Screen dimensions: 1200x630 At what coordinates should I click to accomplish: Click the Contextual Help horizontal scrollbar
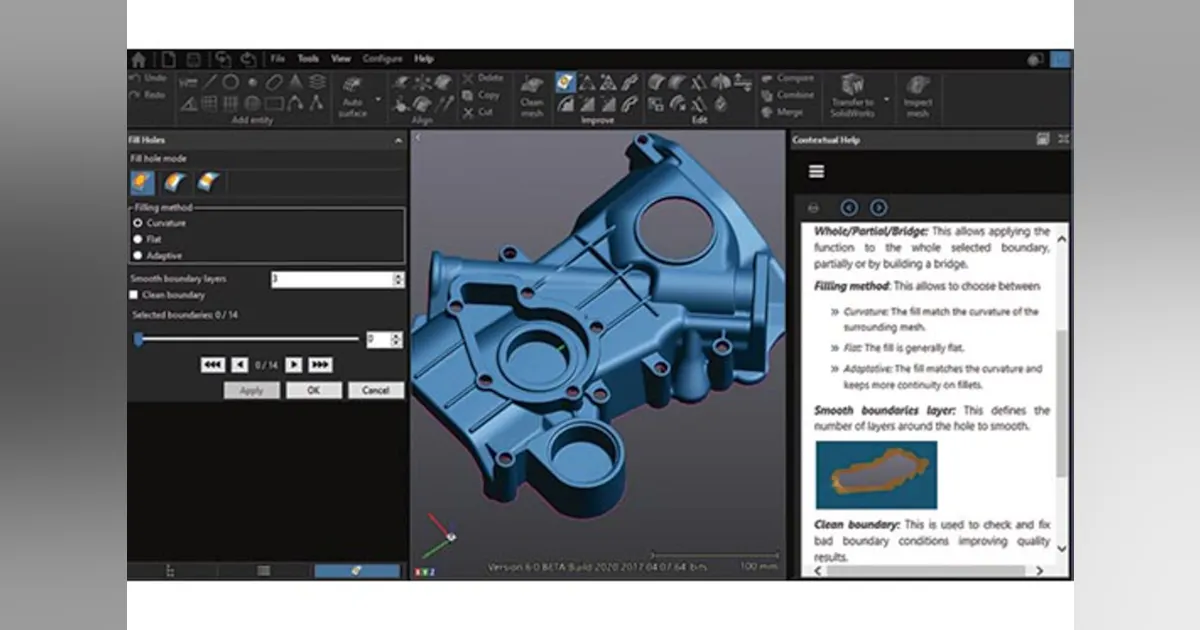[x=925, y=570]
